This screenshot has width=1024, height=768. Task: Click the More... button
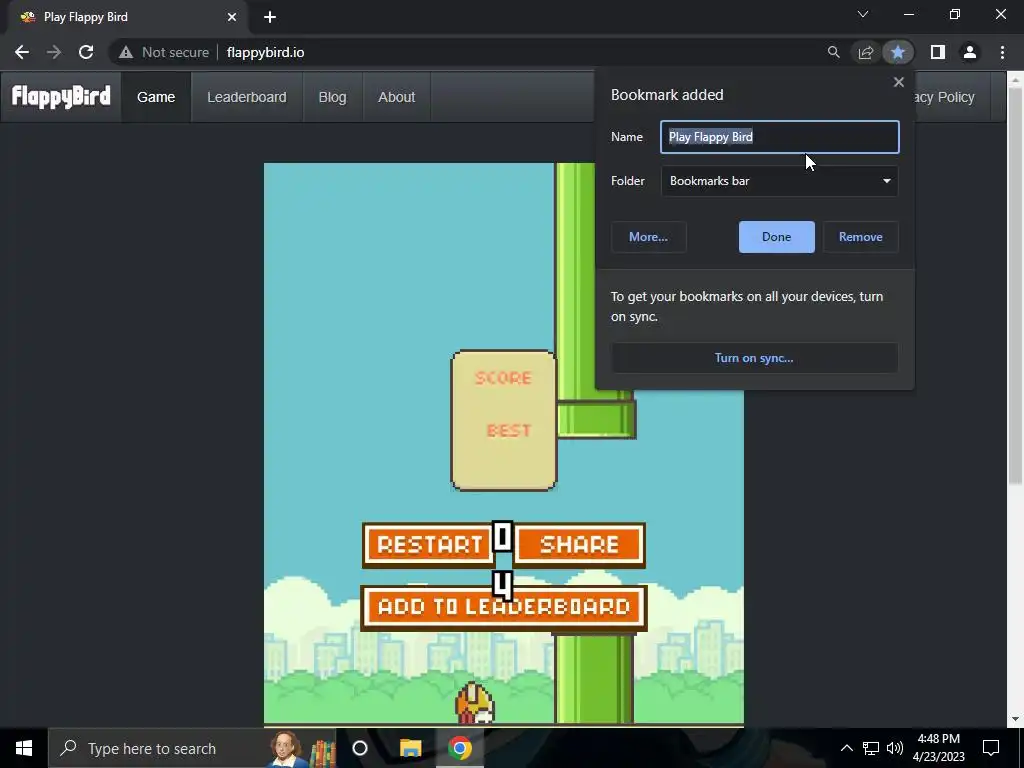(x=648, y=237)
